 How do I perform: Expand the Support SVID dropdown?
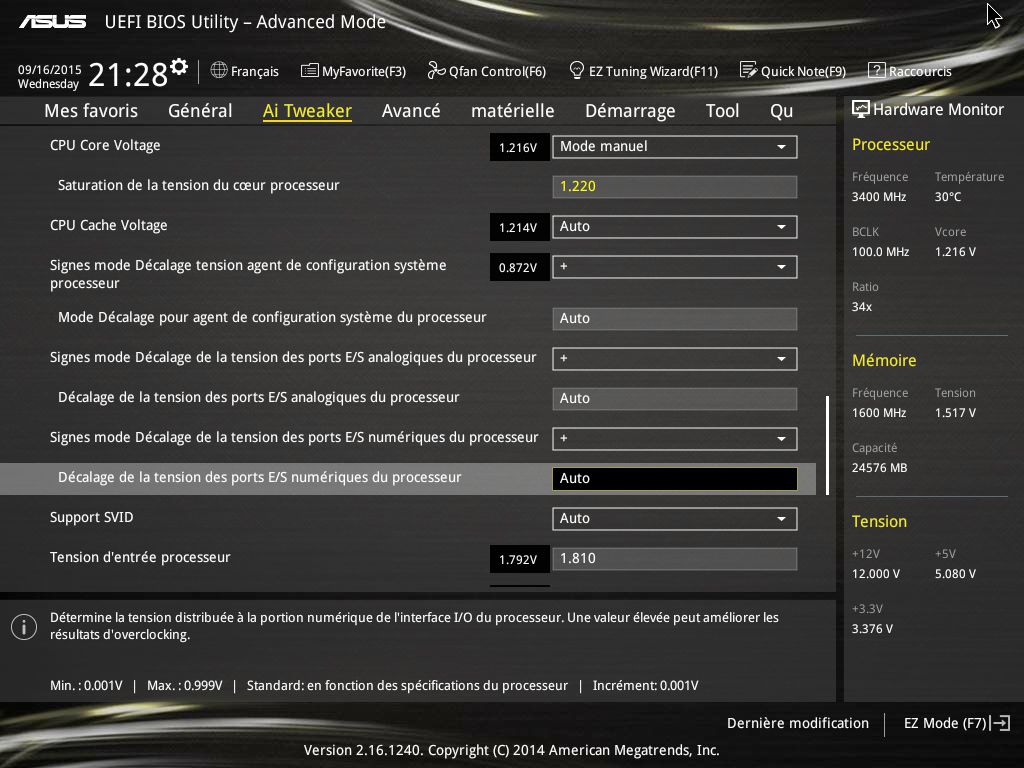tap(675, 519)
